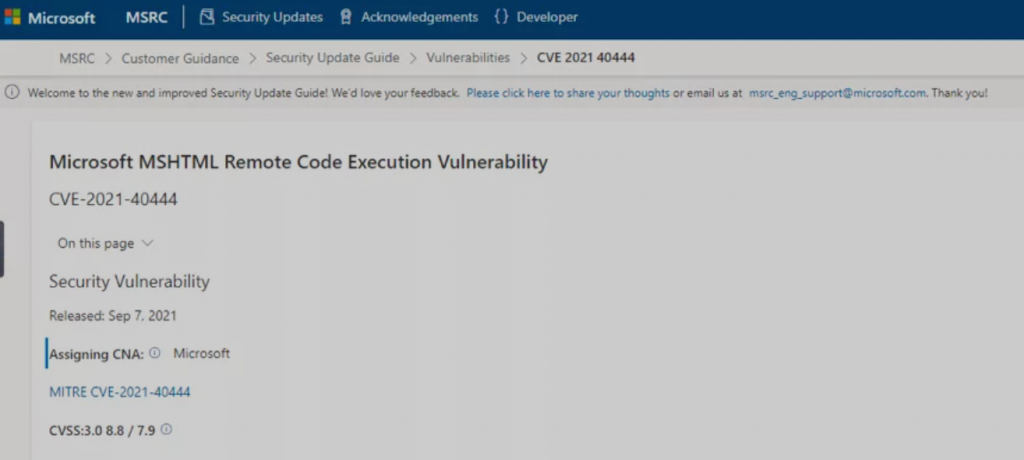This screenshot has width=1024, height=460.
Task: Go to the Acknowledgements page
Action: click(x=419, y=17)
